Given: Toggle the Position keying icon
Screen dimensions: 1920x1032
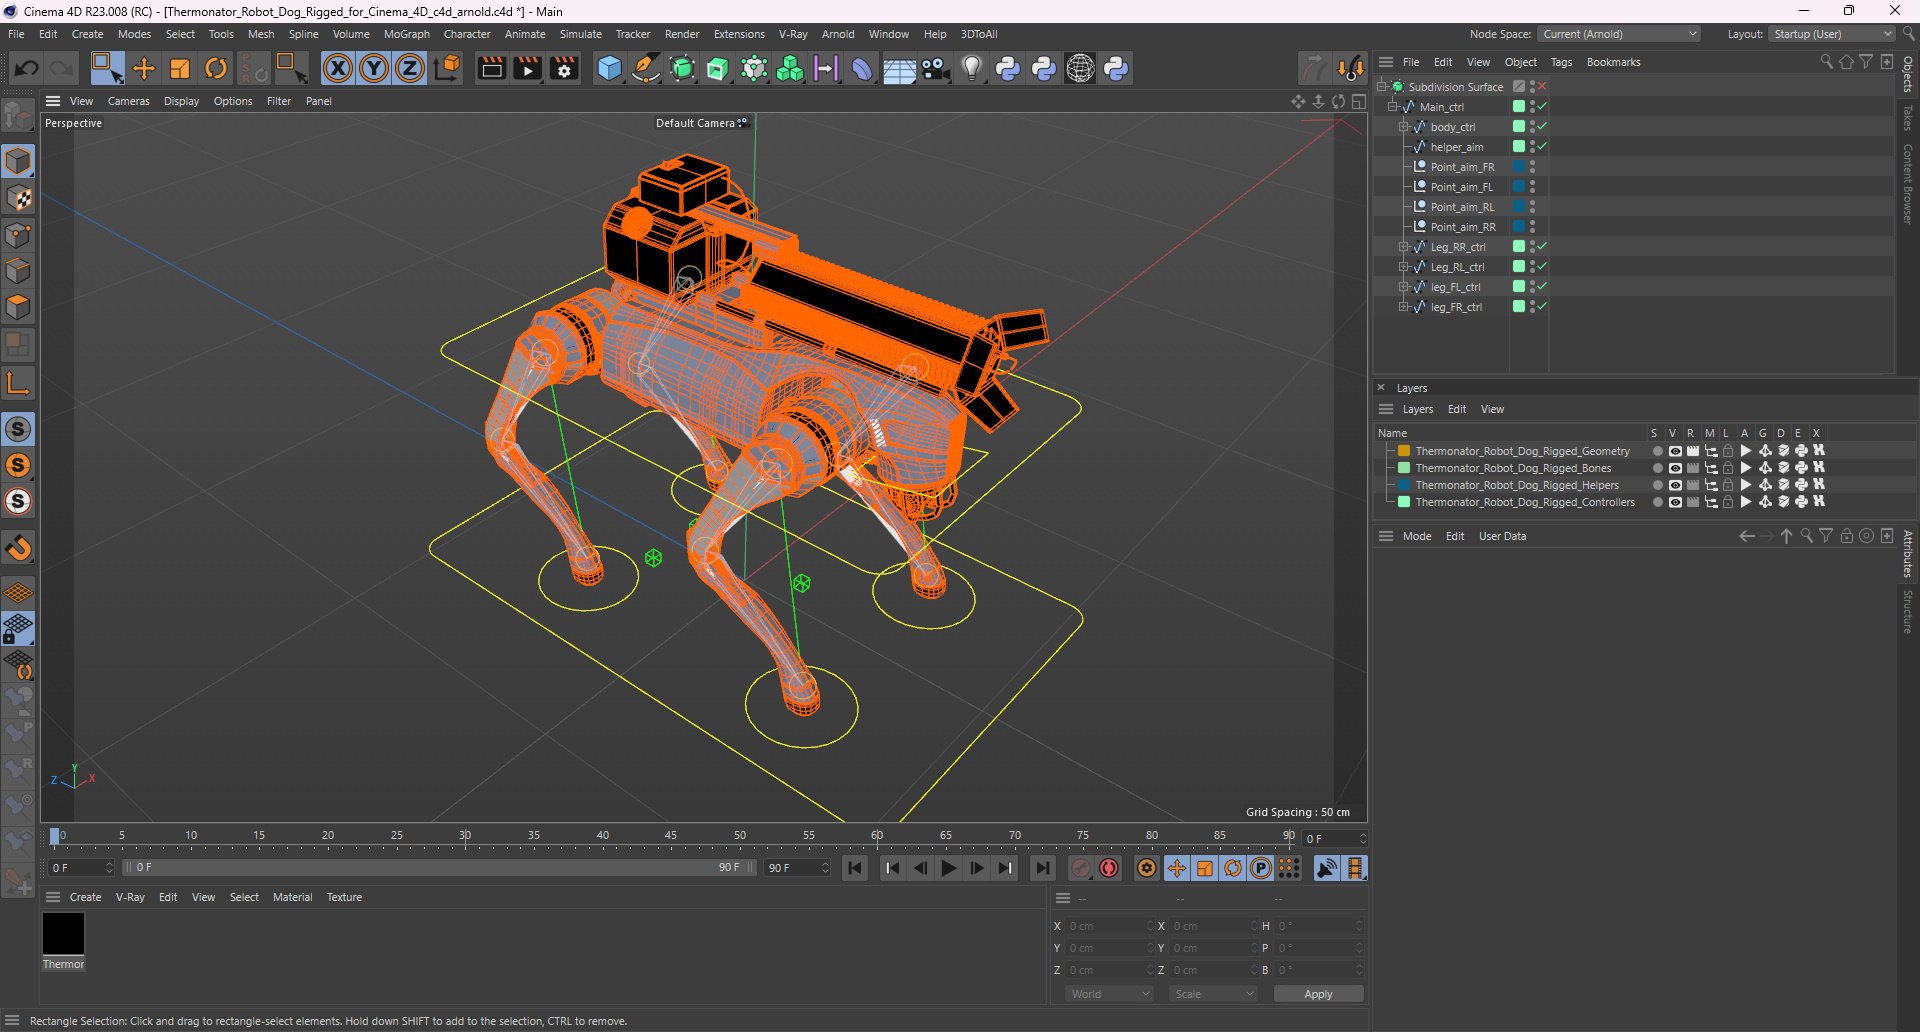Looking at the screenshot, I should [1177, 868].
